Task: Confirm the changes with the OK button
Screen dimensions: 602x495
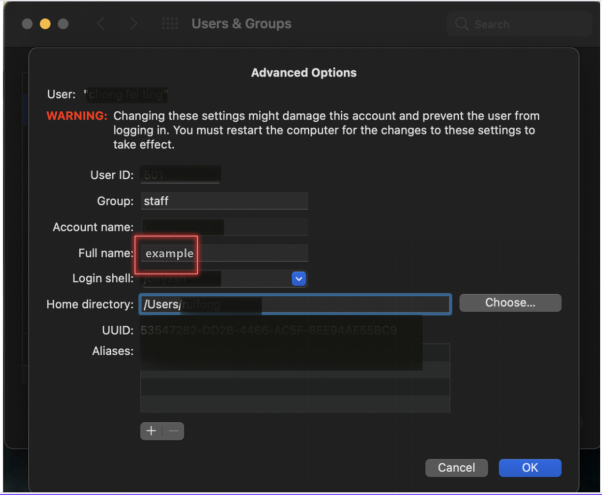Action: pyautogui.click(x=529, y=468)
